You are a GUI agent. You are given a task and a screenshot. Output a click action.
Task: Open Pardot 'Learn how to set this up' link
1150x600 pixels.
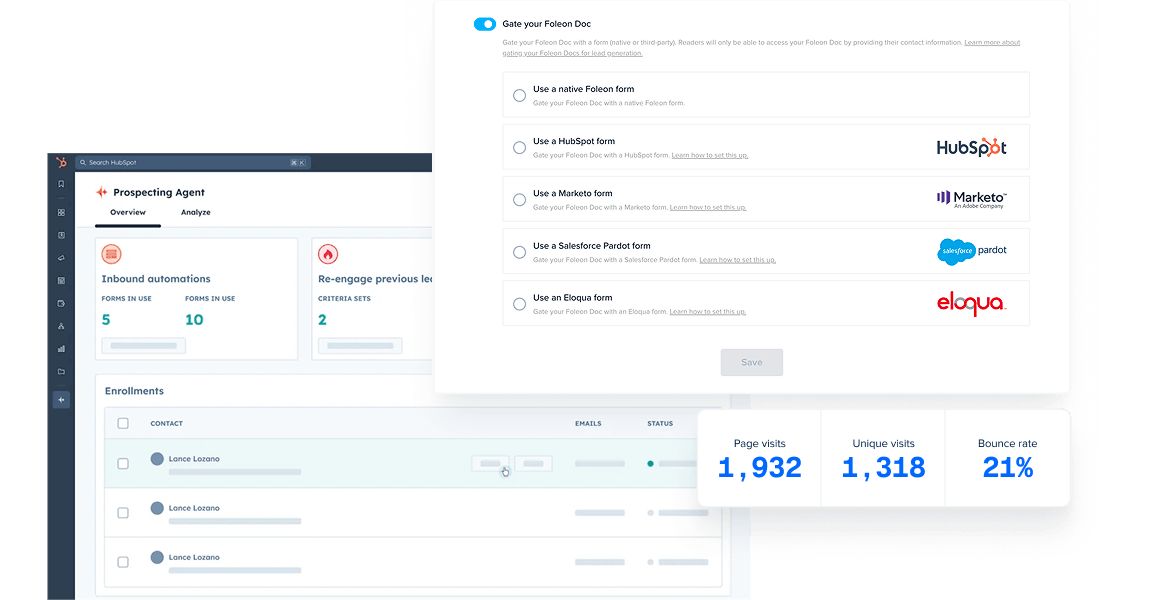point(738,260)
